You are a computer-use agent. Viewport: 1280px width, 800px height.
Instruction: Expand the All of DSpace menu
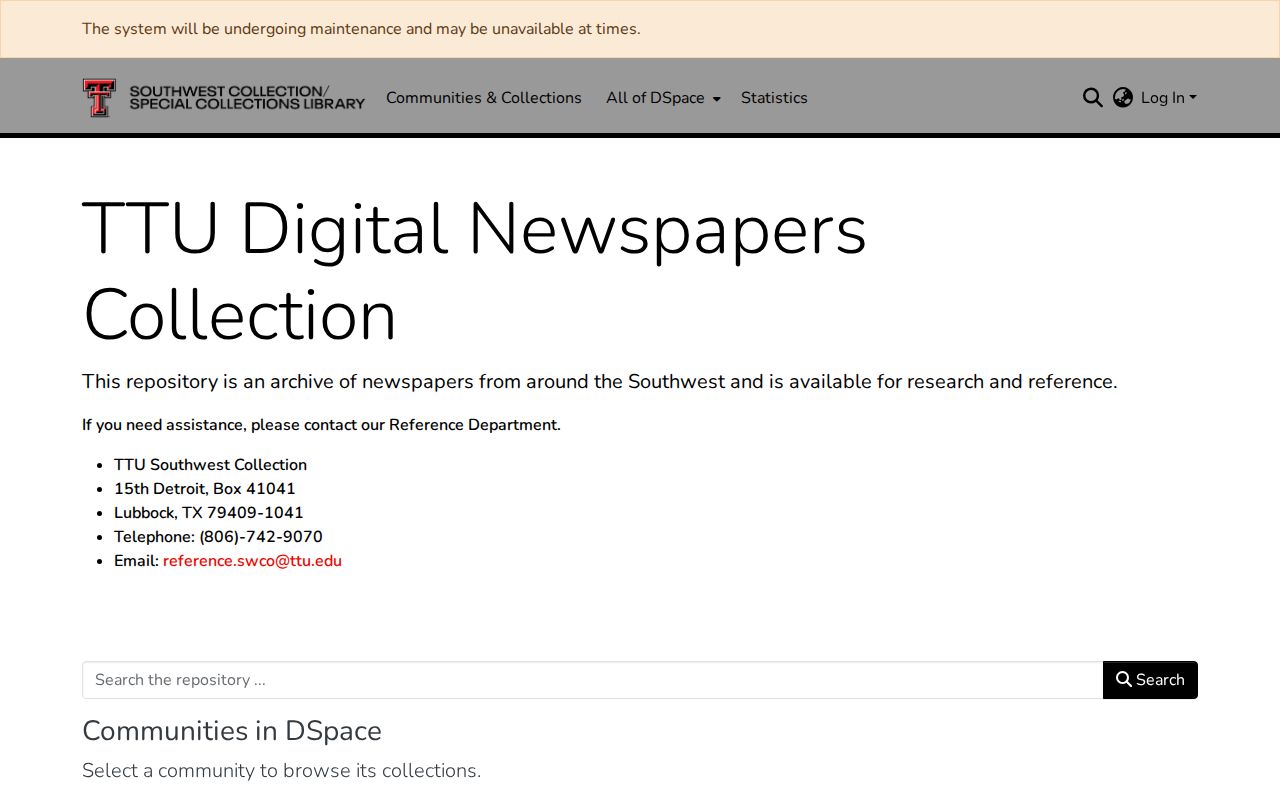click(663, 98)
